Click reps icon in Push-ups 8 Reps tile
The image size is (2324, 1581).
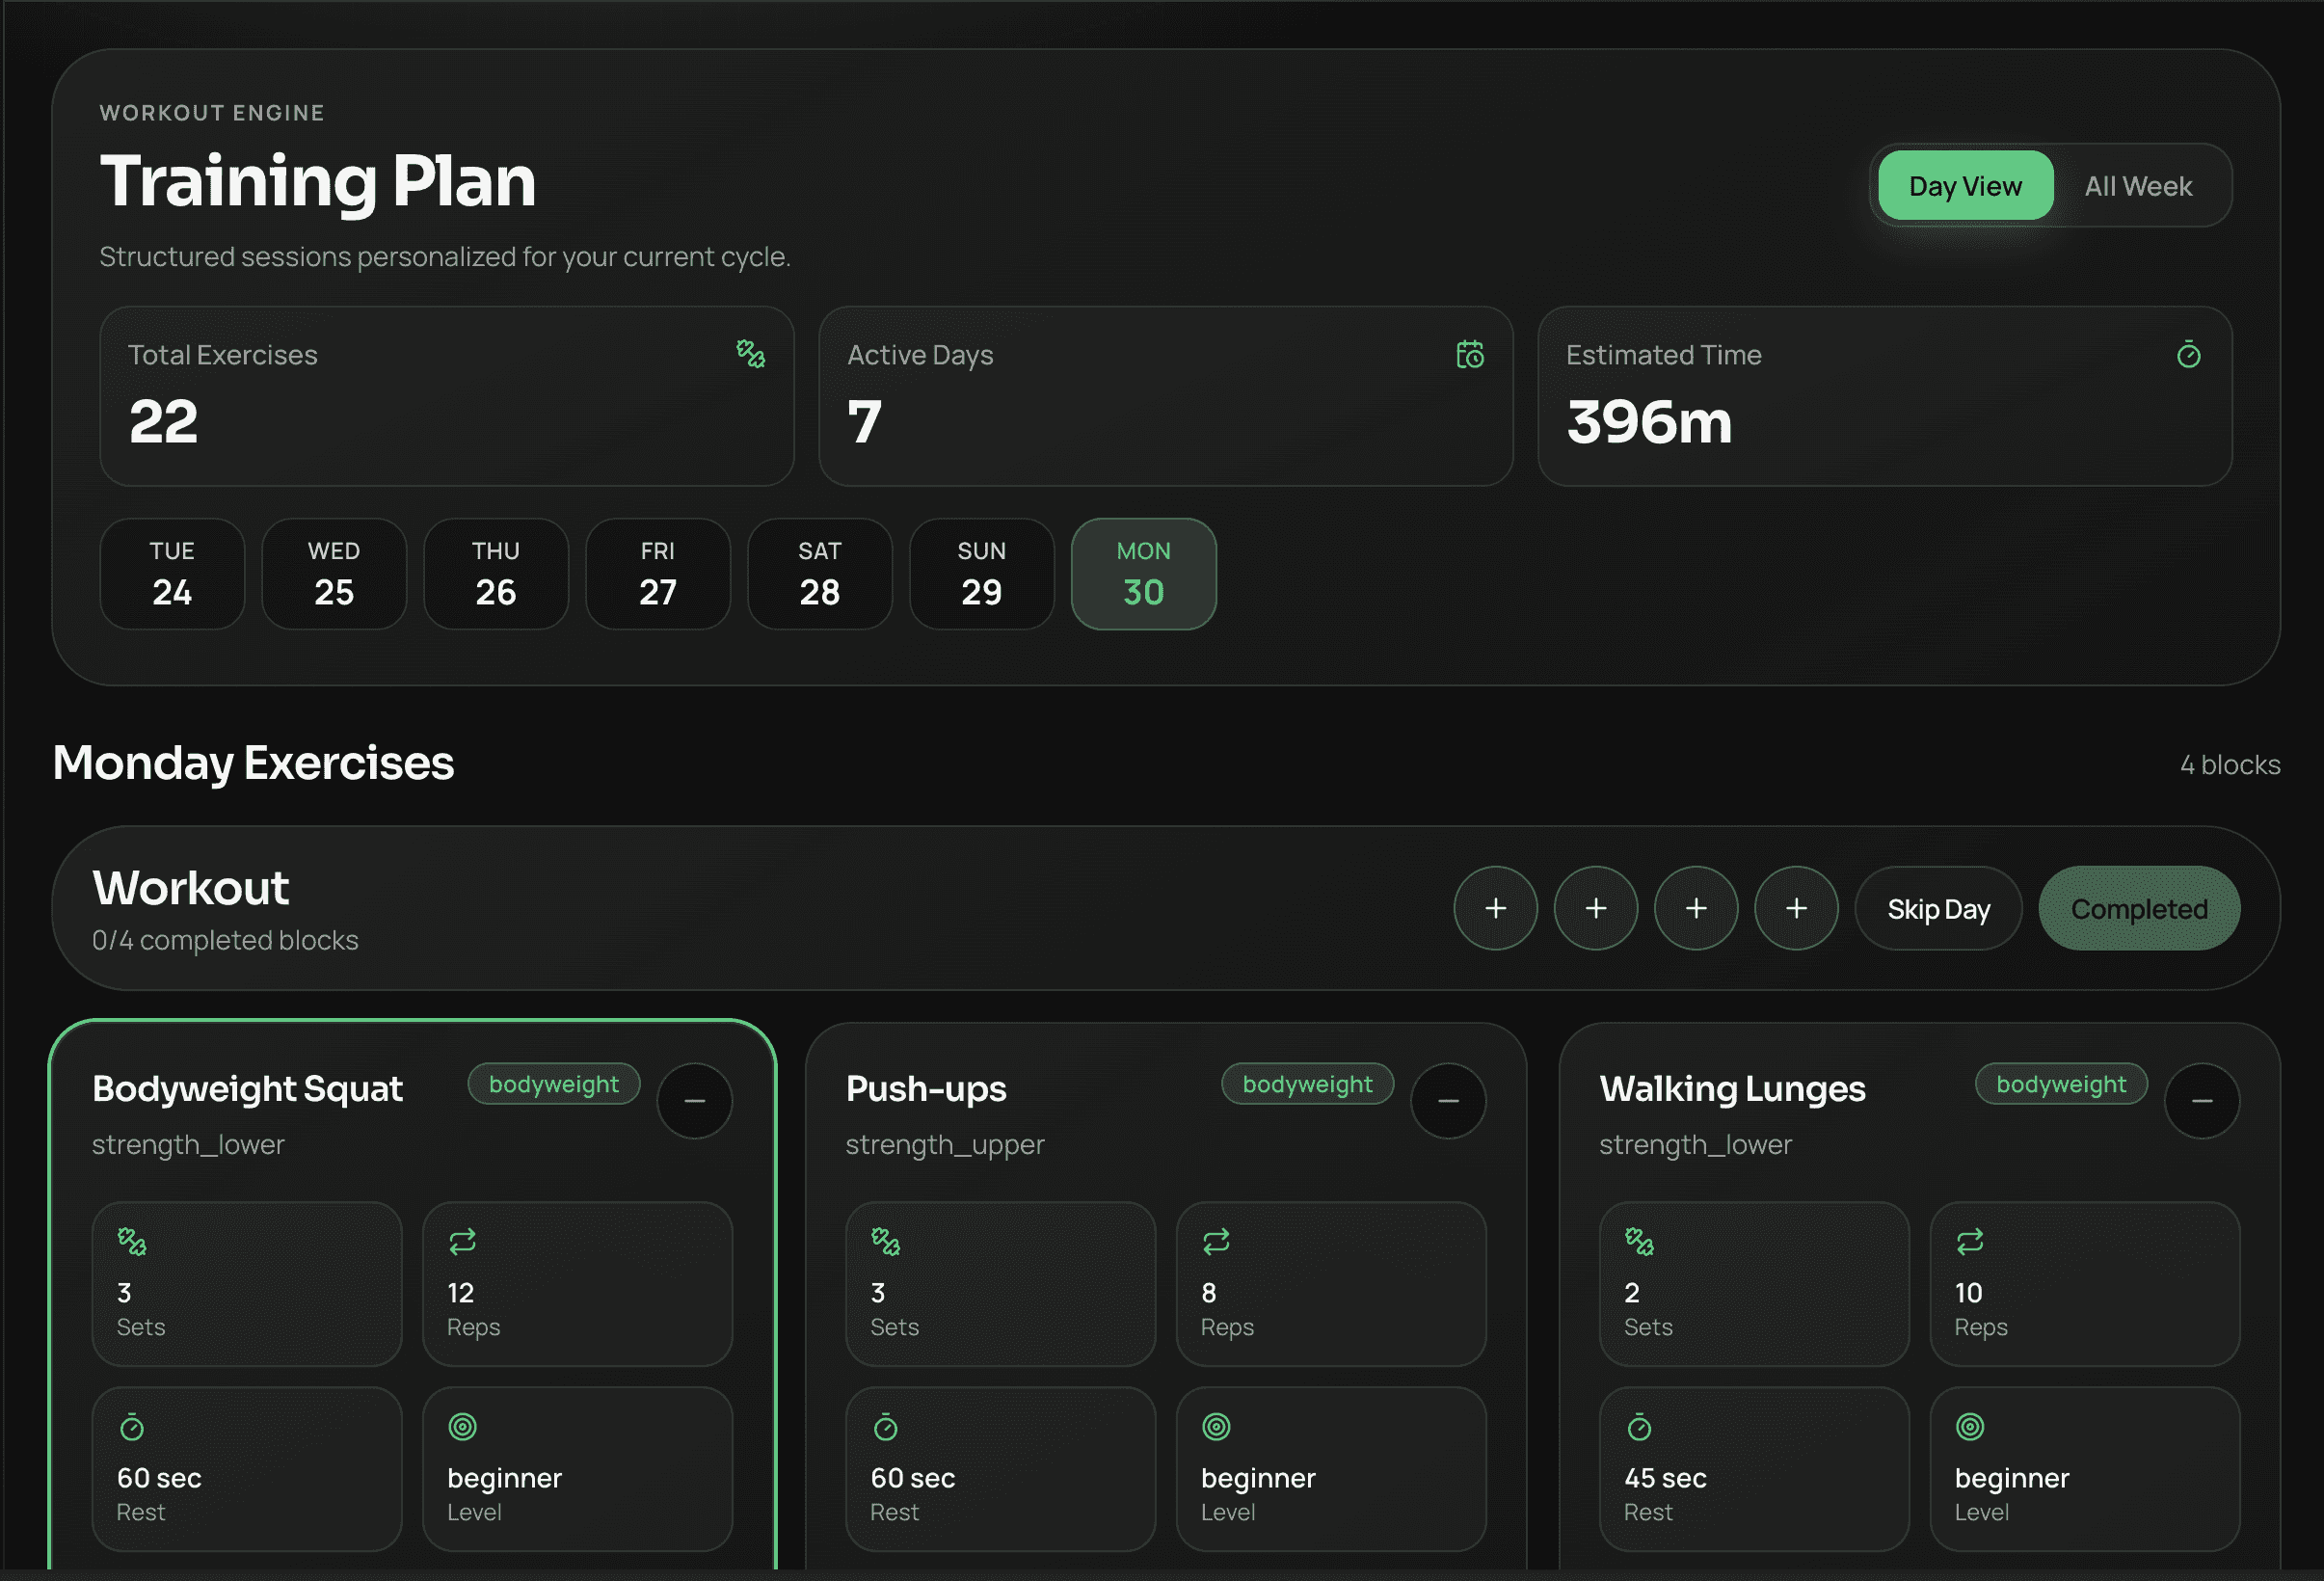click(1215, 1242)
